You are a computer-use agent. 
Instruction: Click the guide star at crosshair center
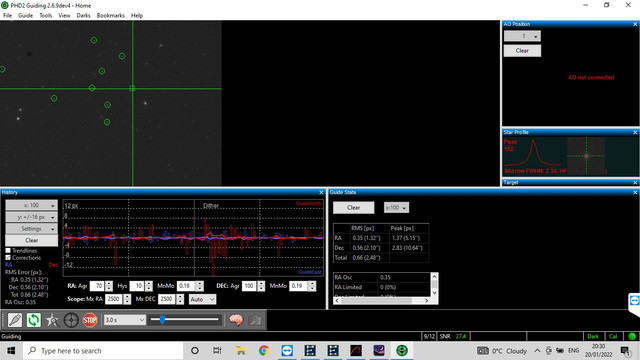132,88
